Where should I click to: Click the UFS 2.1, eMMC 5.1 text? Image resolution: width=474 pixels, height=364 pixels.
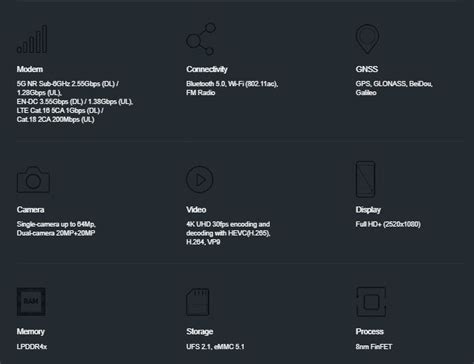click(215, 347)
